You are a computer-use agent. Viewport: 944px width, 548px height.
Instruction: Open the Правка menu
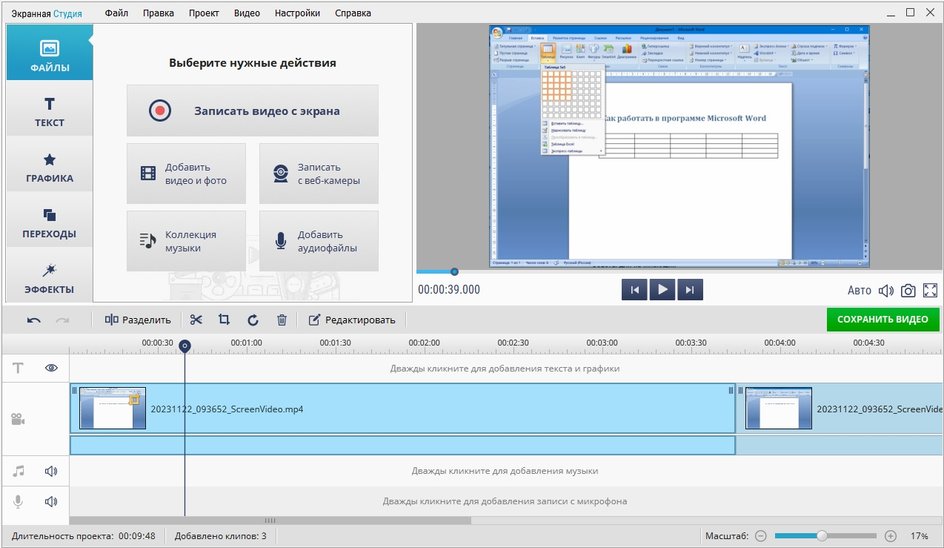coord(158,13)
